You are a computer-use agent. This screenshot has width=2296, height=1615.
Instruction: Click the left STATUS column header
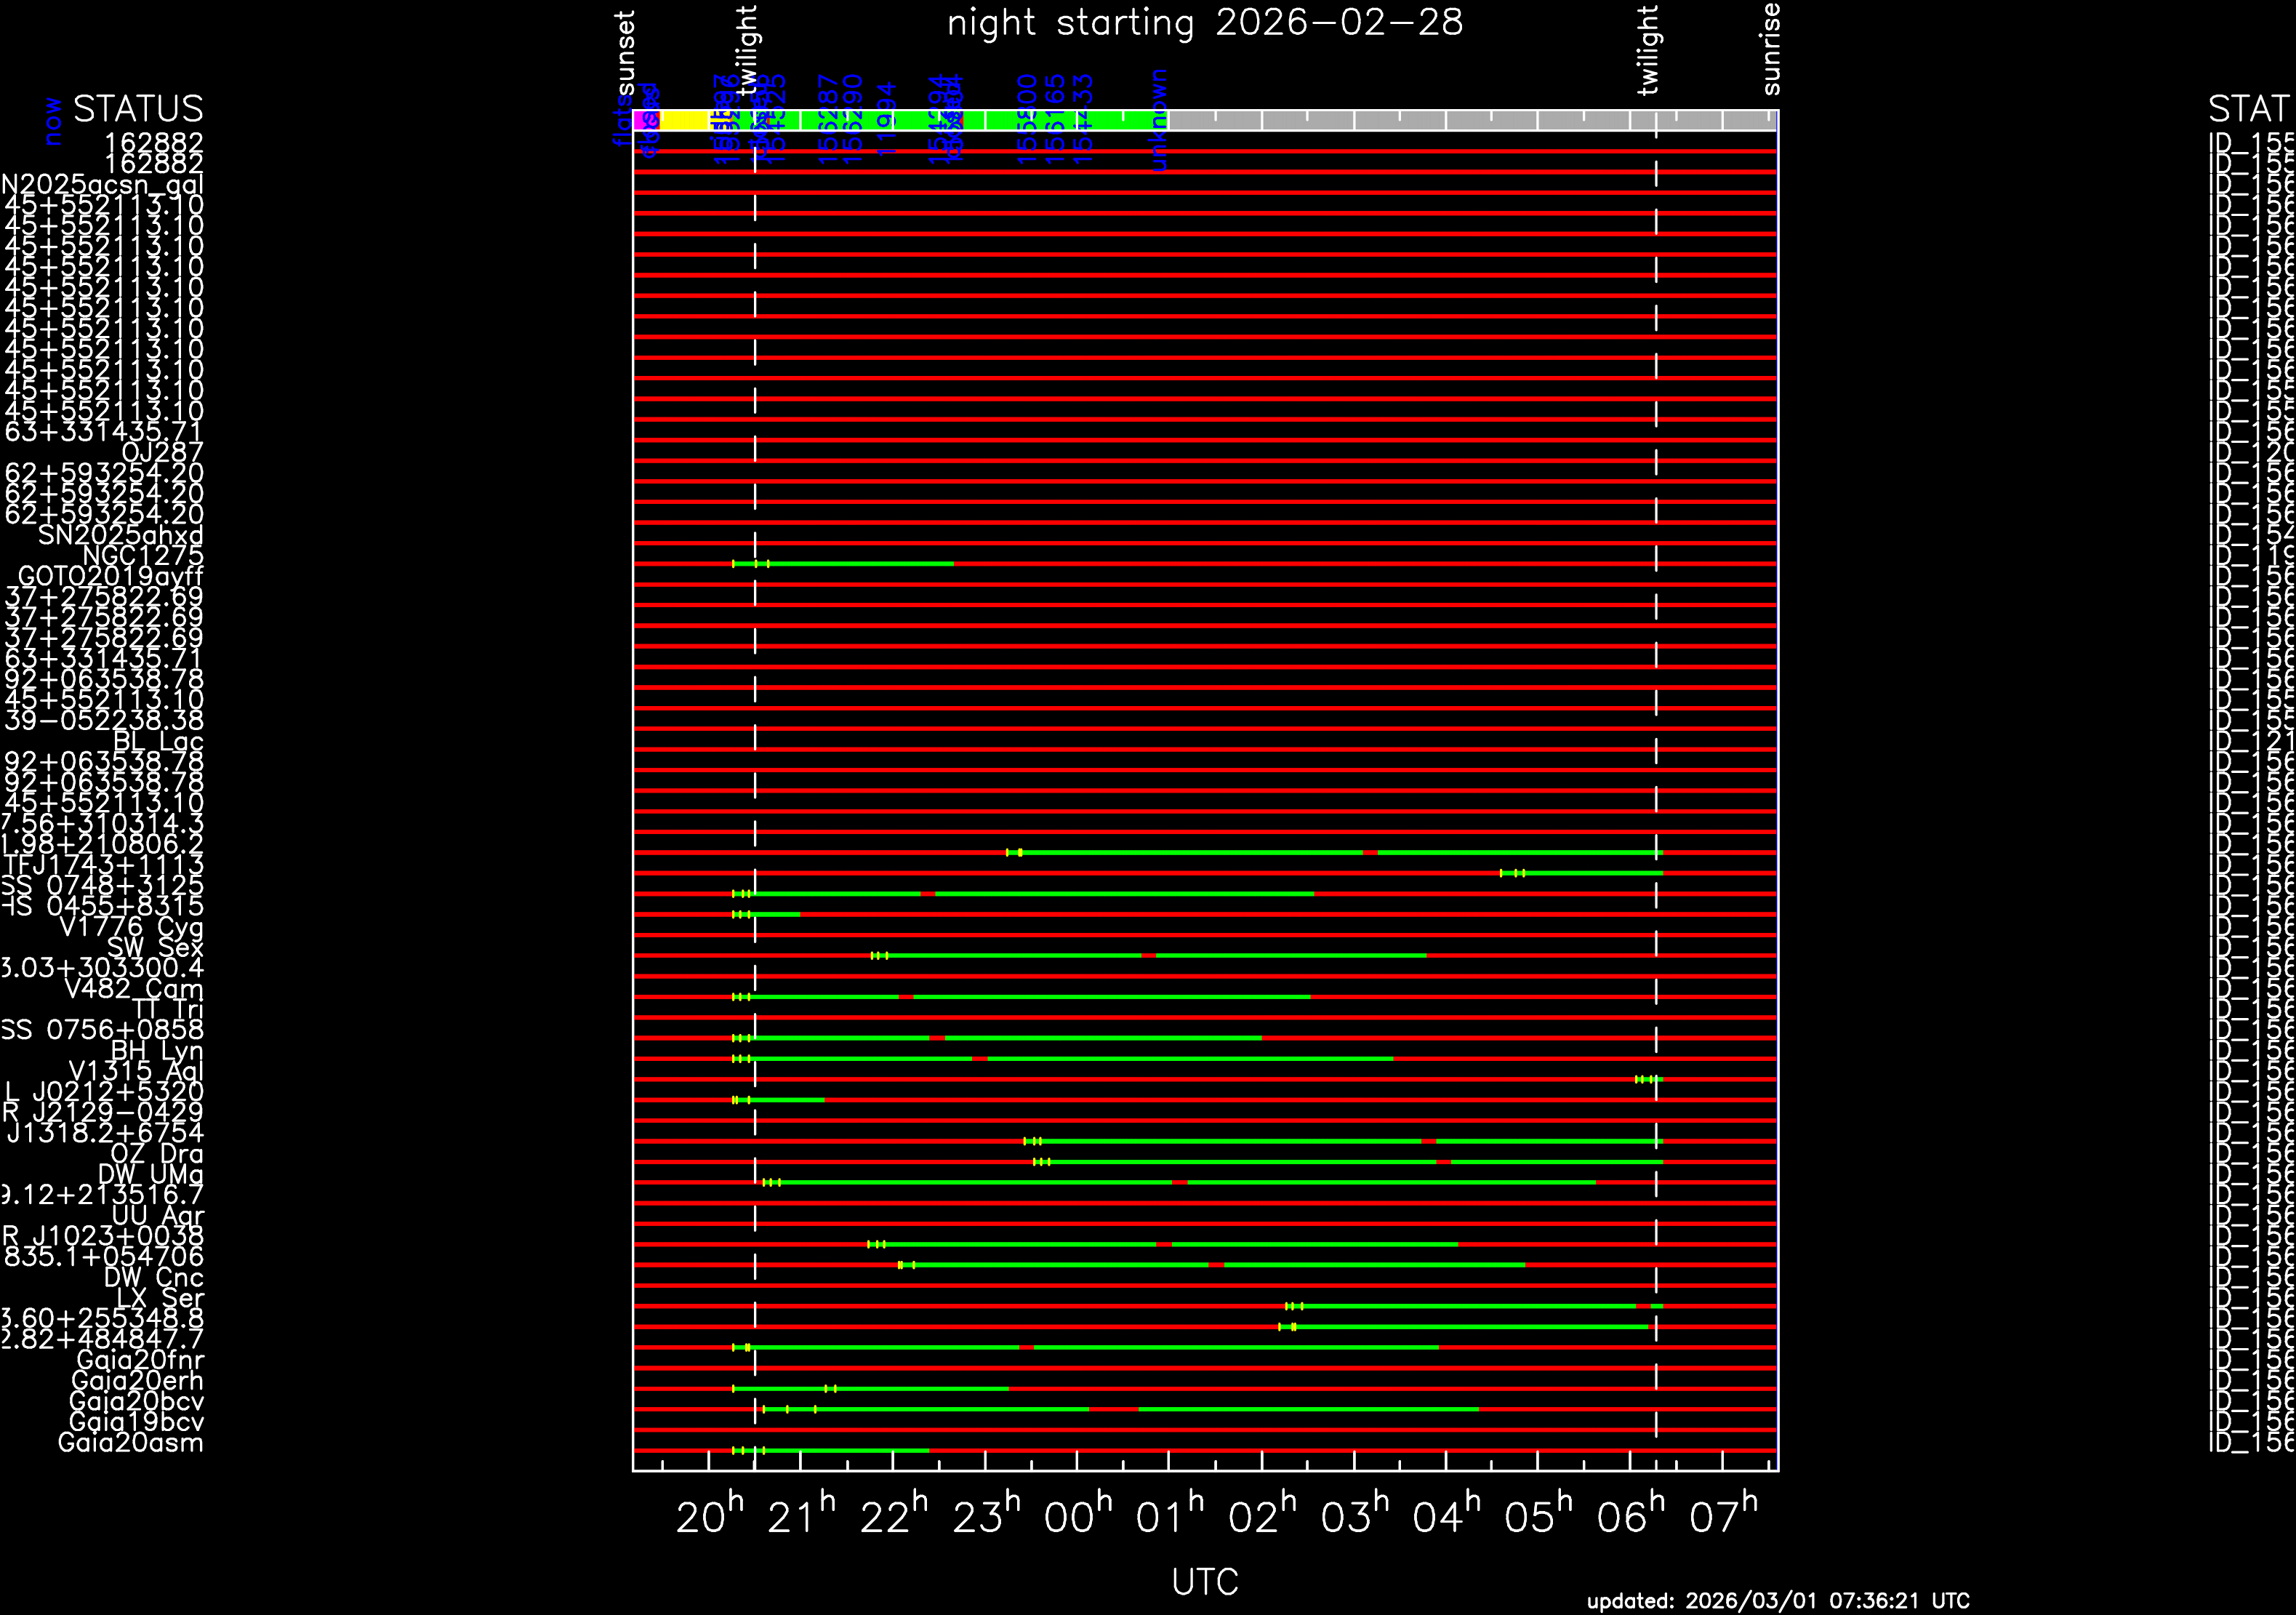(138, 108)
